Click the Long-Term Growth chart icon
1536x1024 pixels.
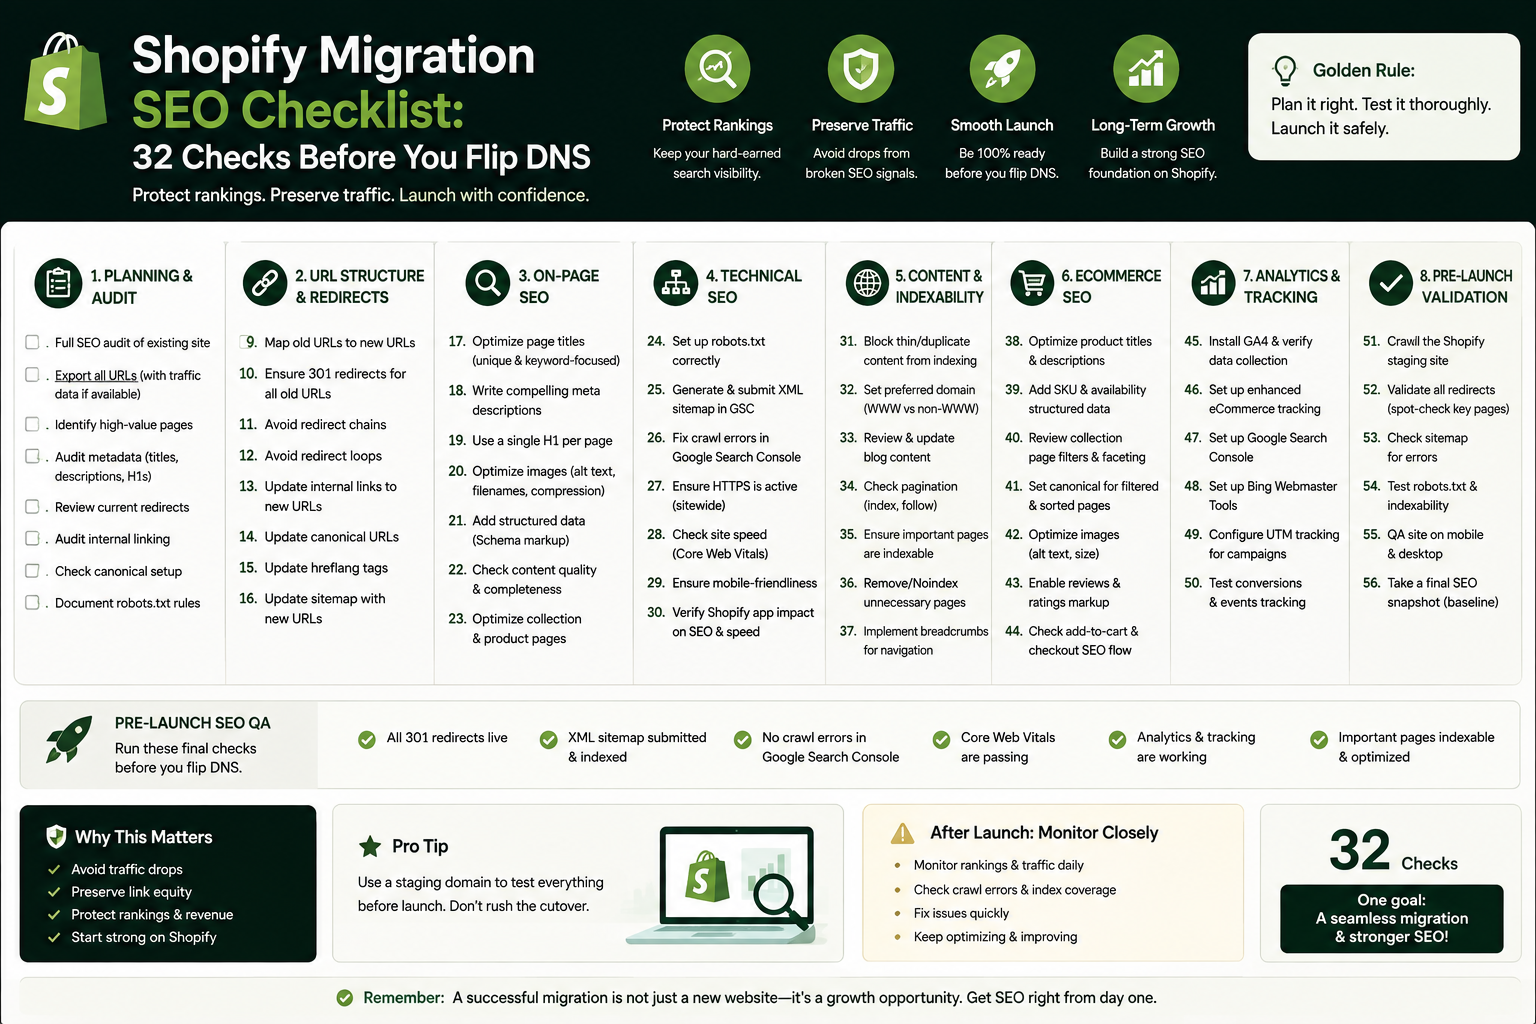click(x=1146, y=69)
